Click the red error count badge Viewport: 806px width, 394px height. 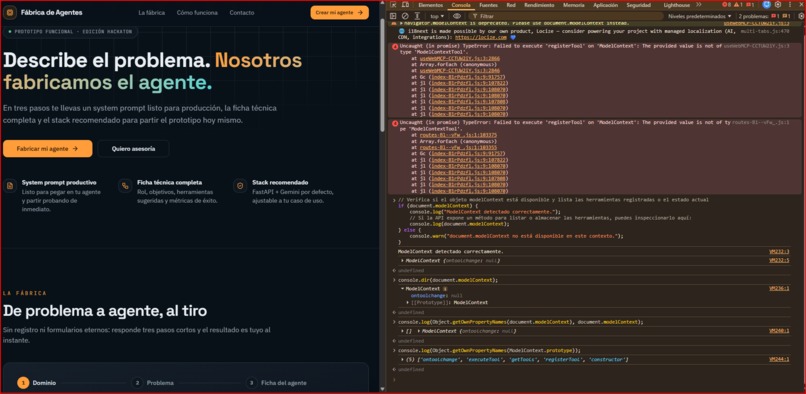727,5
